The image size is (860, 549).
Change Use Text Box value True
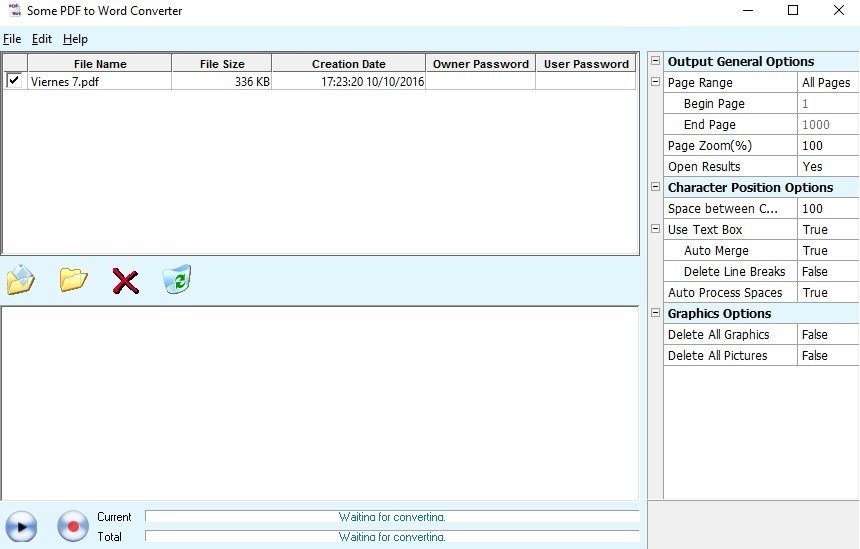pyautogui.click(x=828, y=229)
